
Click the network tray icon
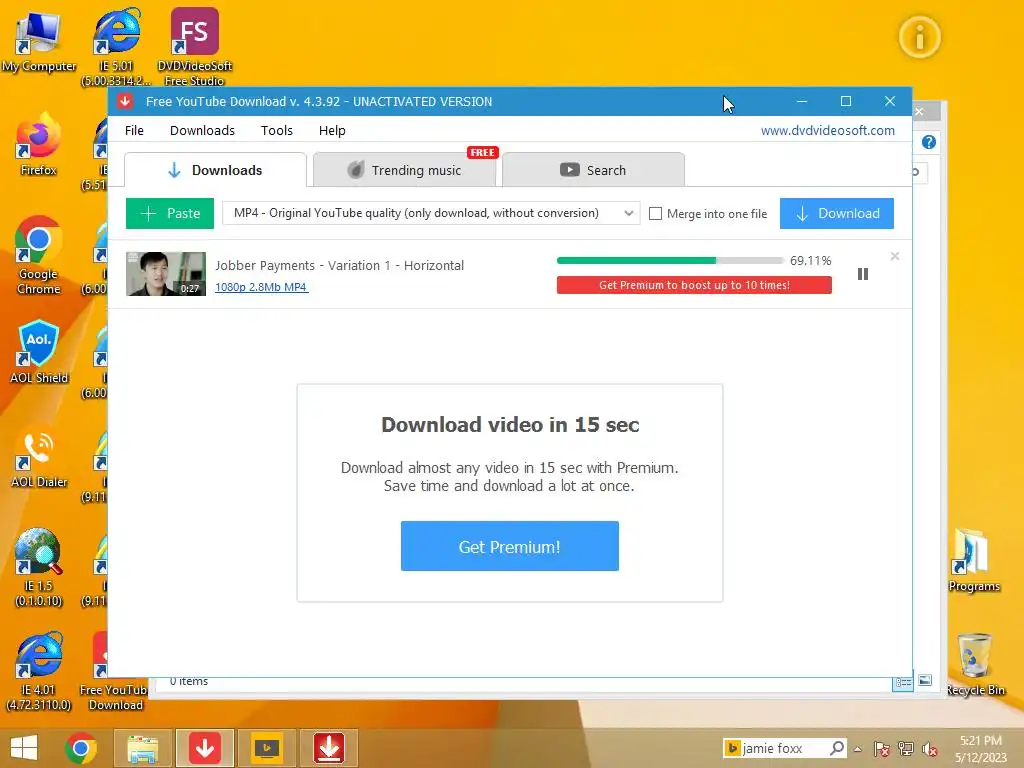click(x=906, y=749)
